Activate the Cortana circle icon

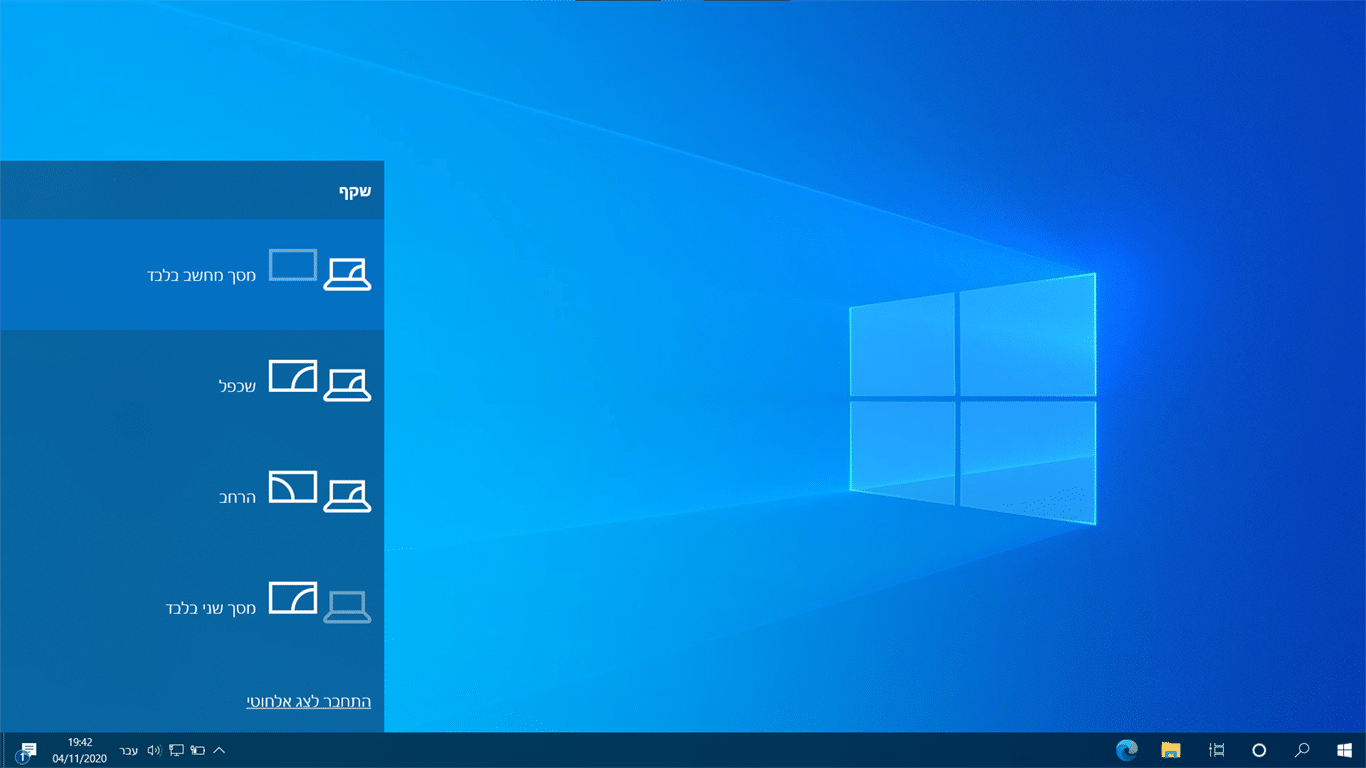(x=1259, y=750)
